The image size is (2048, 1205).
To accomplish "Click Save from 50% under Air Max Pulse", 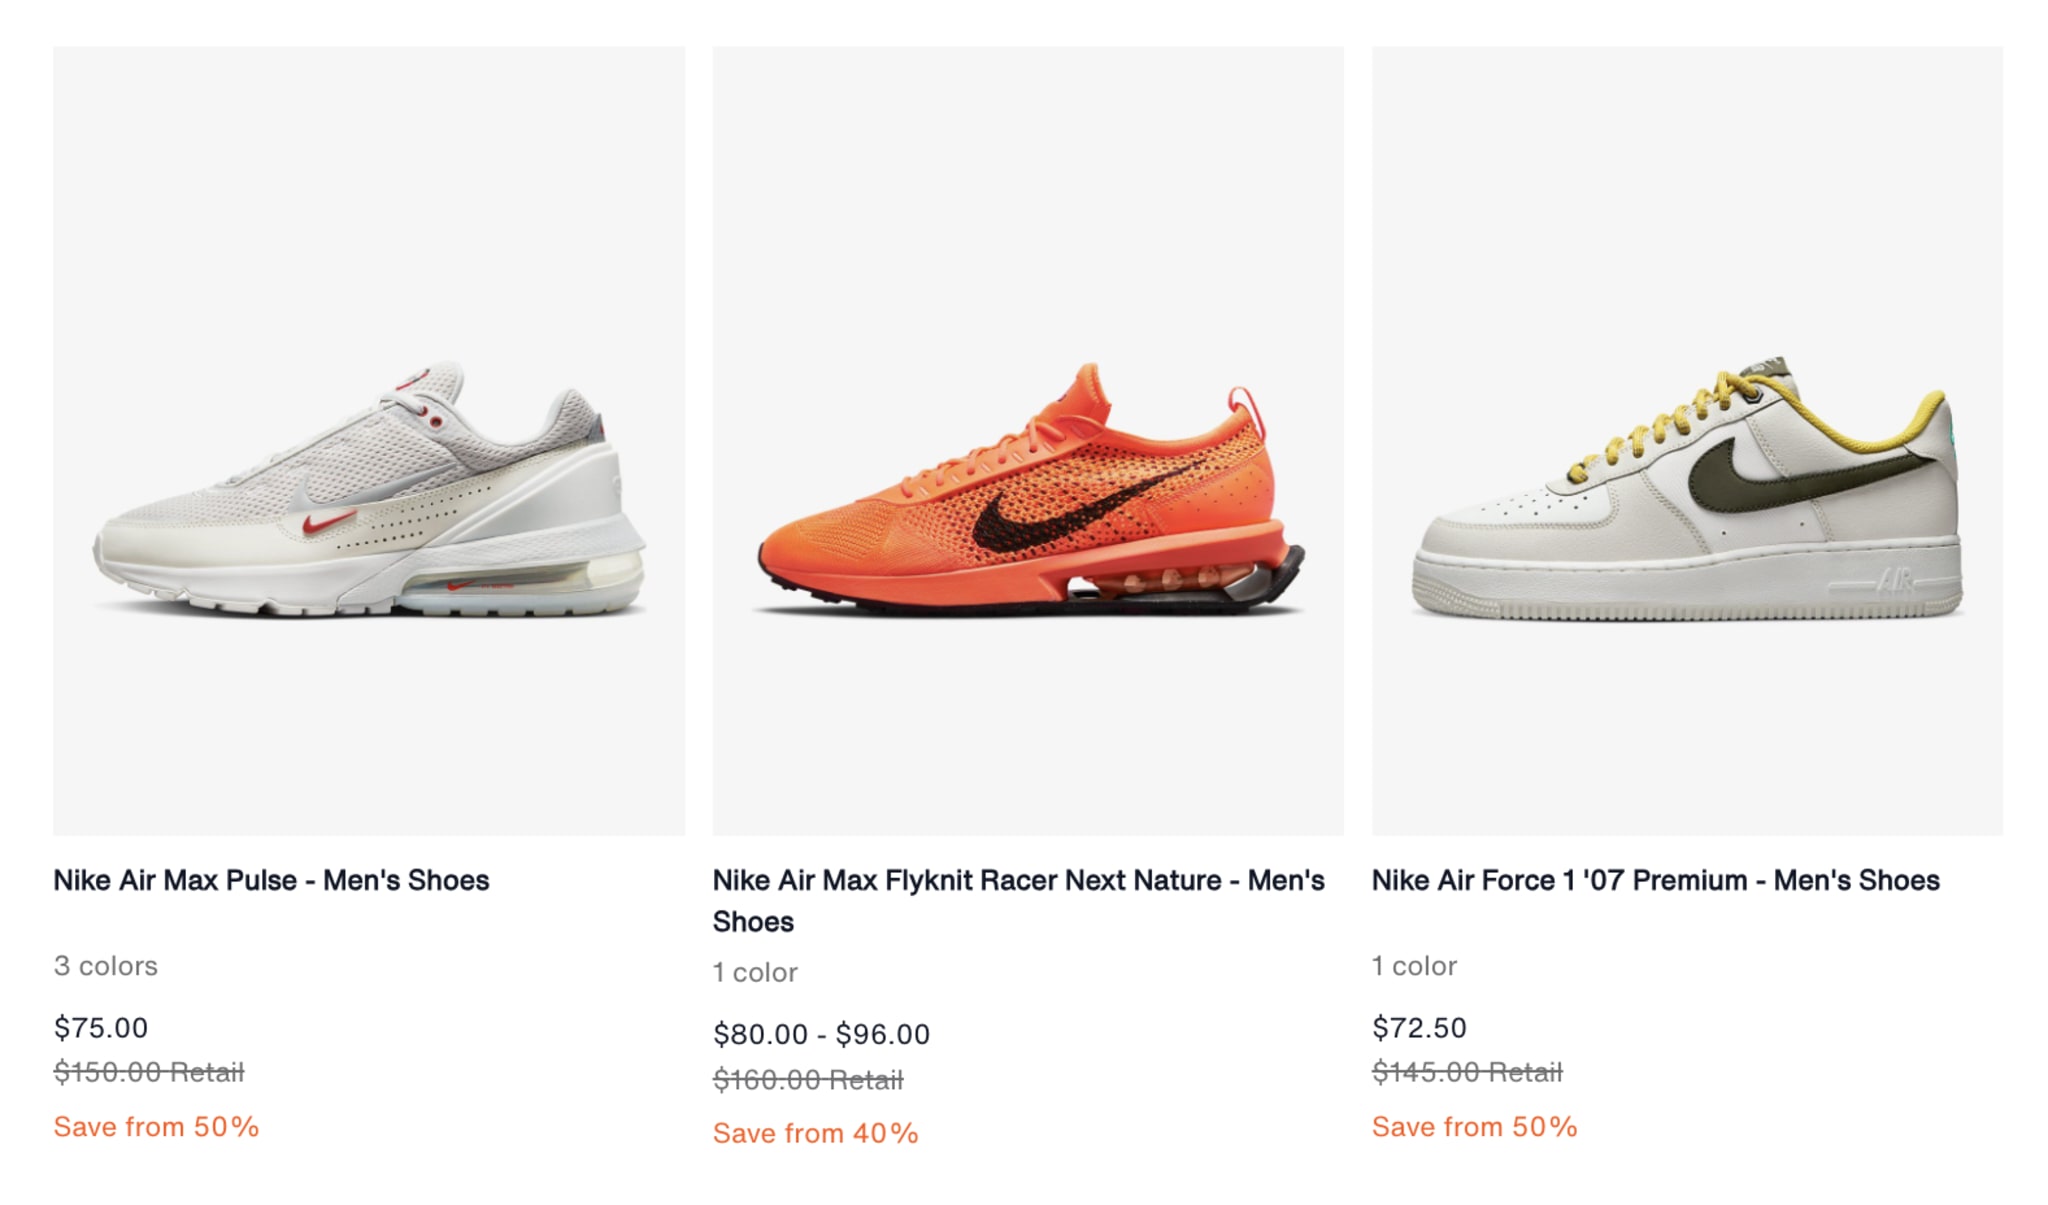I will pyautogui.click(x=157, y=1127).
